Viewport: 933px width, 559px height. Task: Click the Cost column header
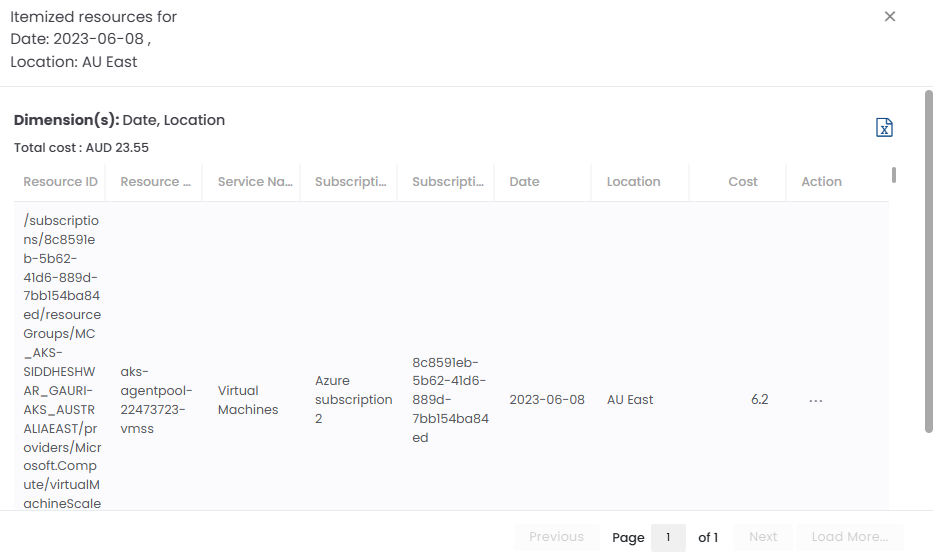(742, 182)
